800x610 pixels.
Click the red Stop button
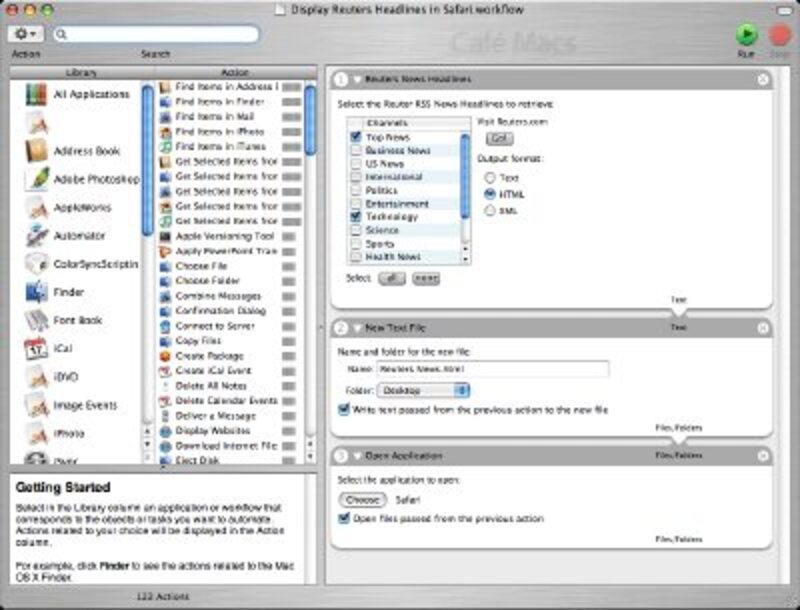pyautogui.click(x=780, y=35)
